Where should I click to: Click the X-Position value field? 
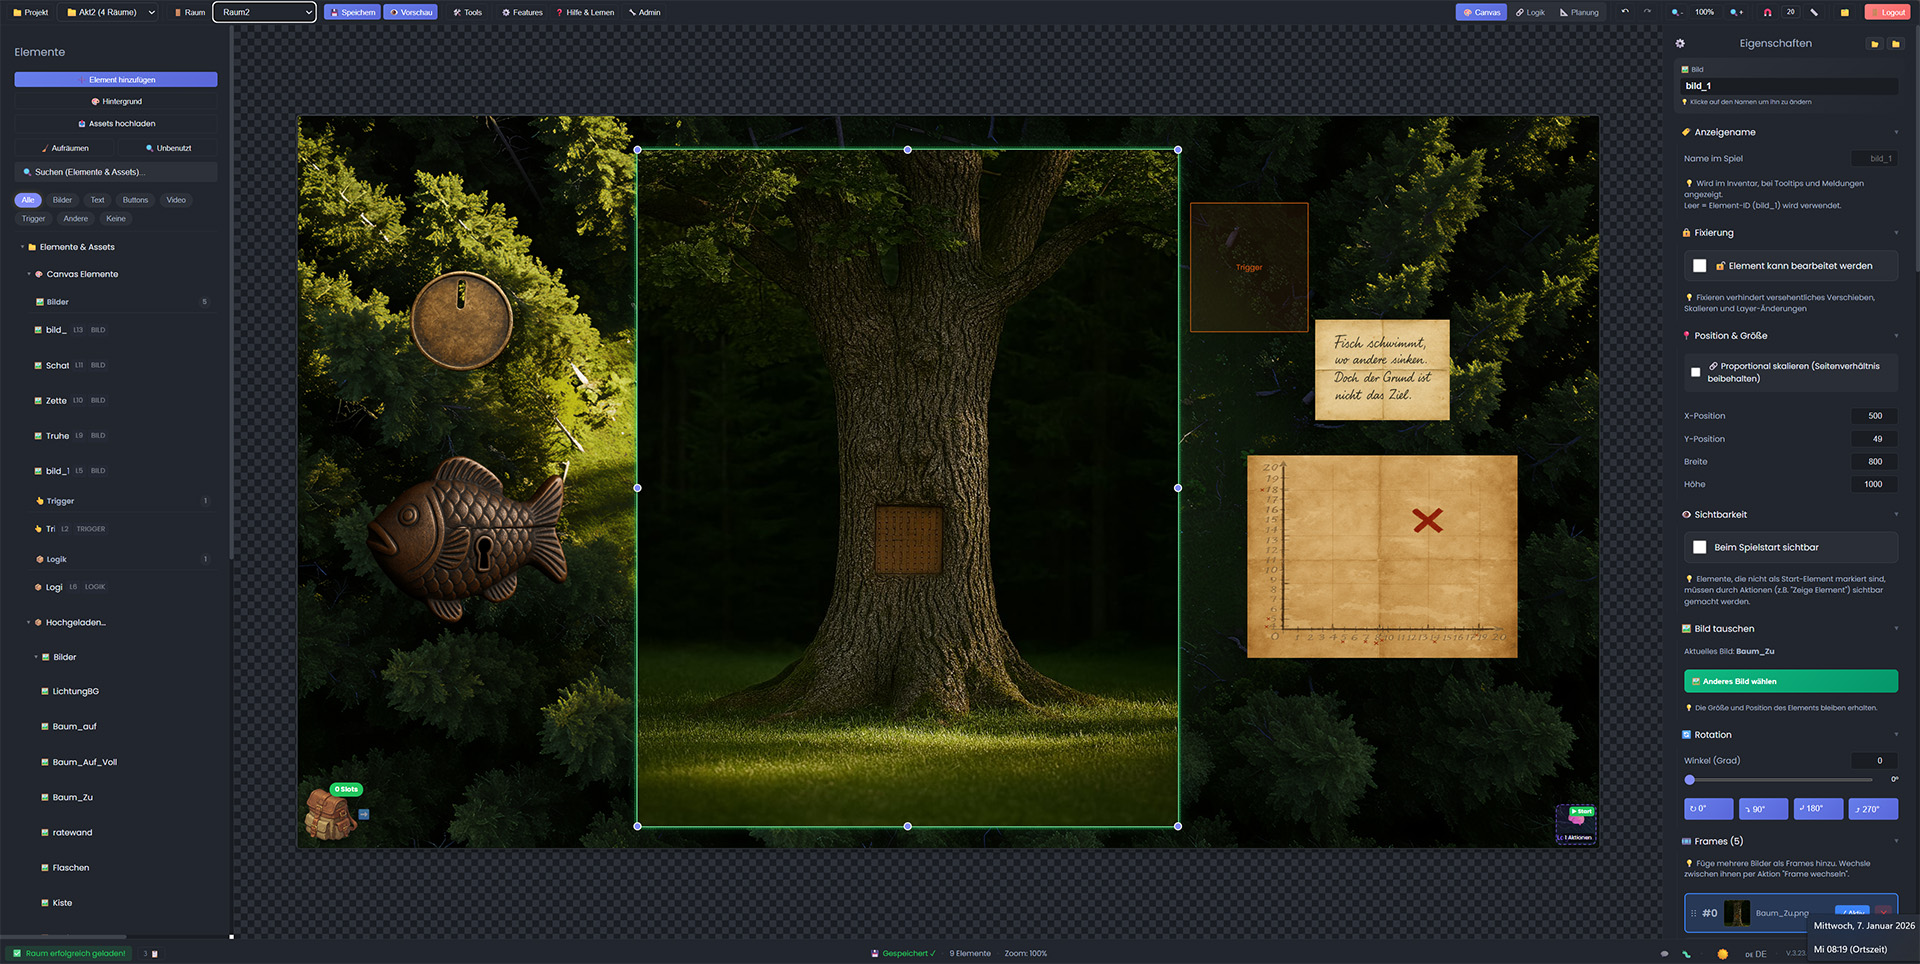pyautogui.click(x=1874, y=416)
